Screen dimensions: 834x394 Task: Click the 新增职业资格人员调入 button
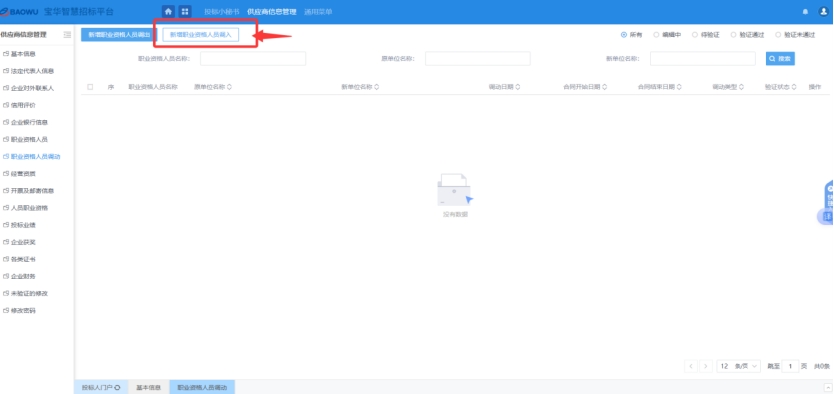[201, 35]
